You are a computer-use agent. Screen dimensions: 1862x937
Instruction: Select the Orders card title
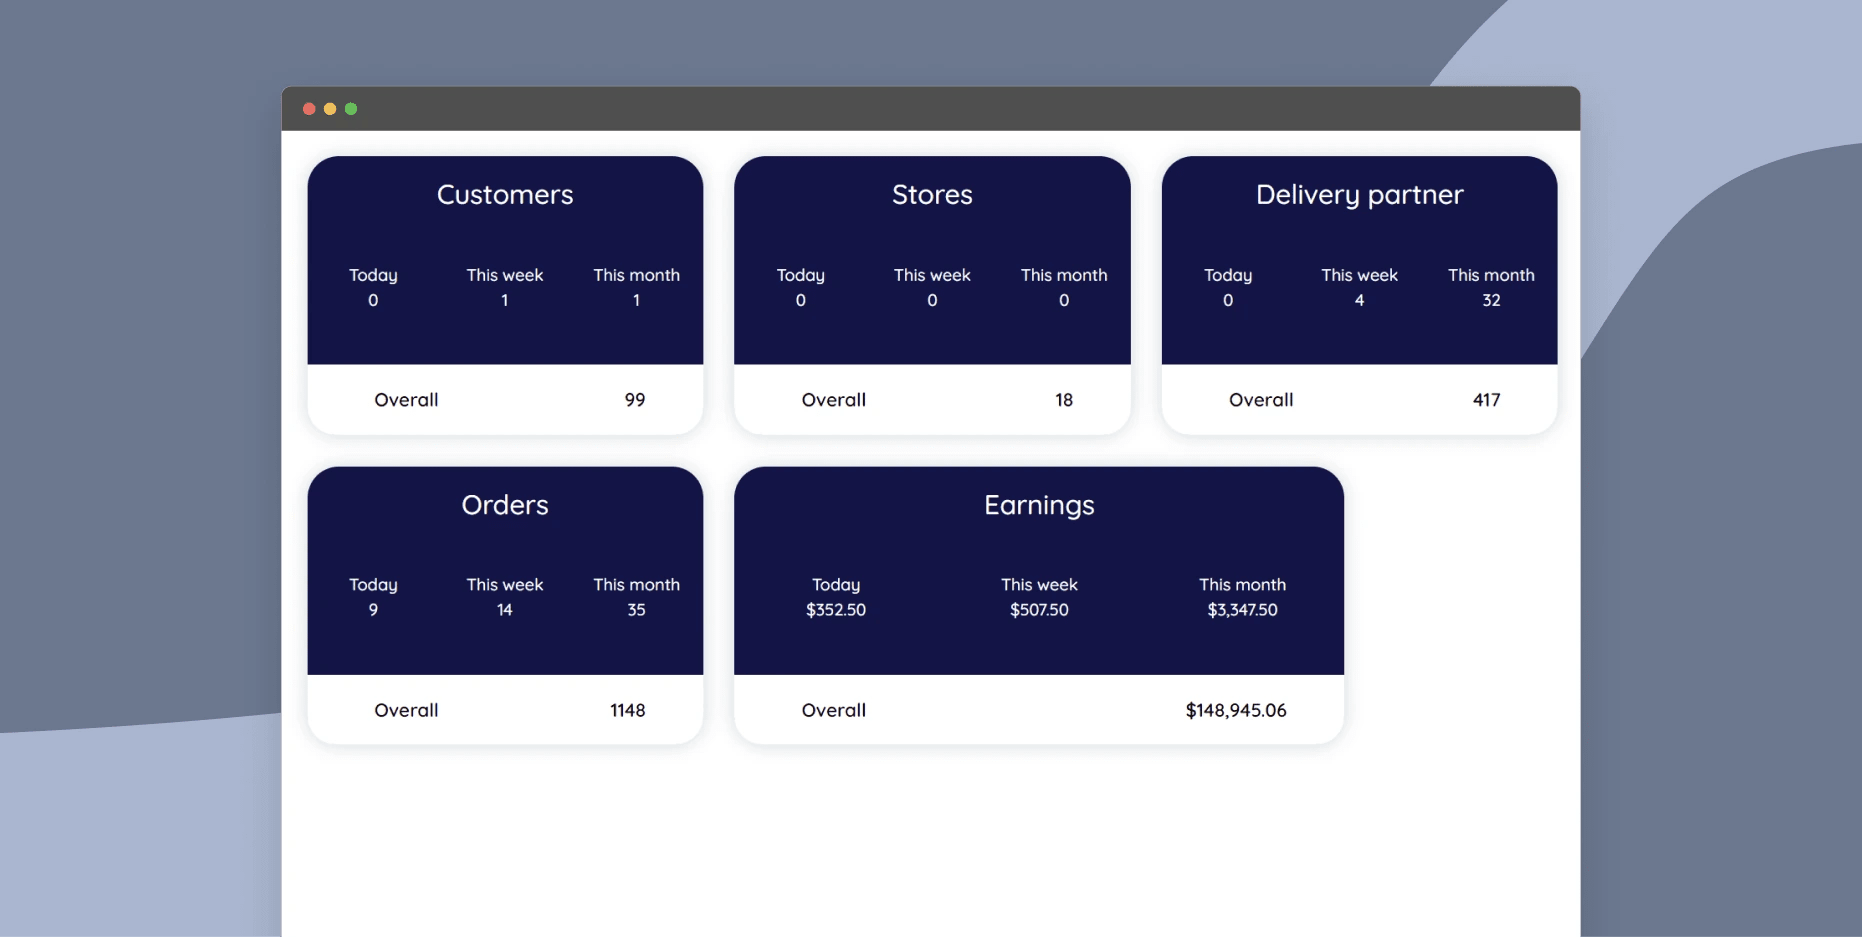point(505,505)
